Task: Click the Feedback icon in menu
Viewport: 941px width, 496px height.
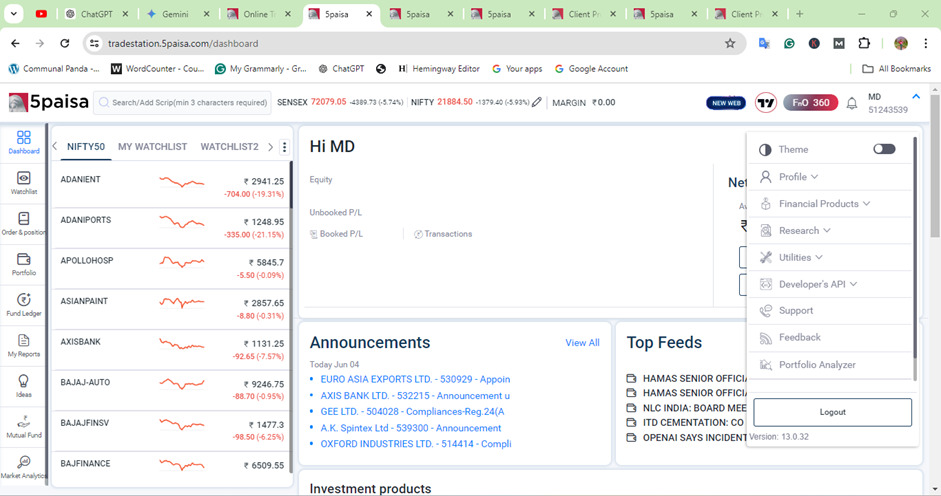Action: (x=766, y=337)
